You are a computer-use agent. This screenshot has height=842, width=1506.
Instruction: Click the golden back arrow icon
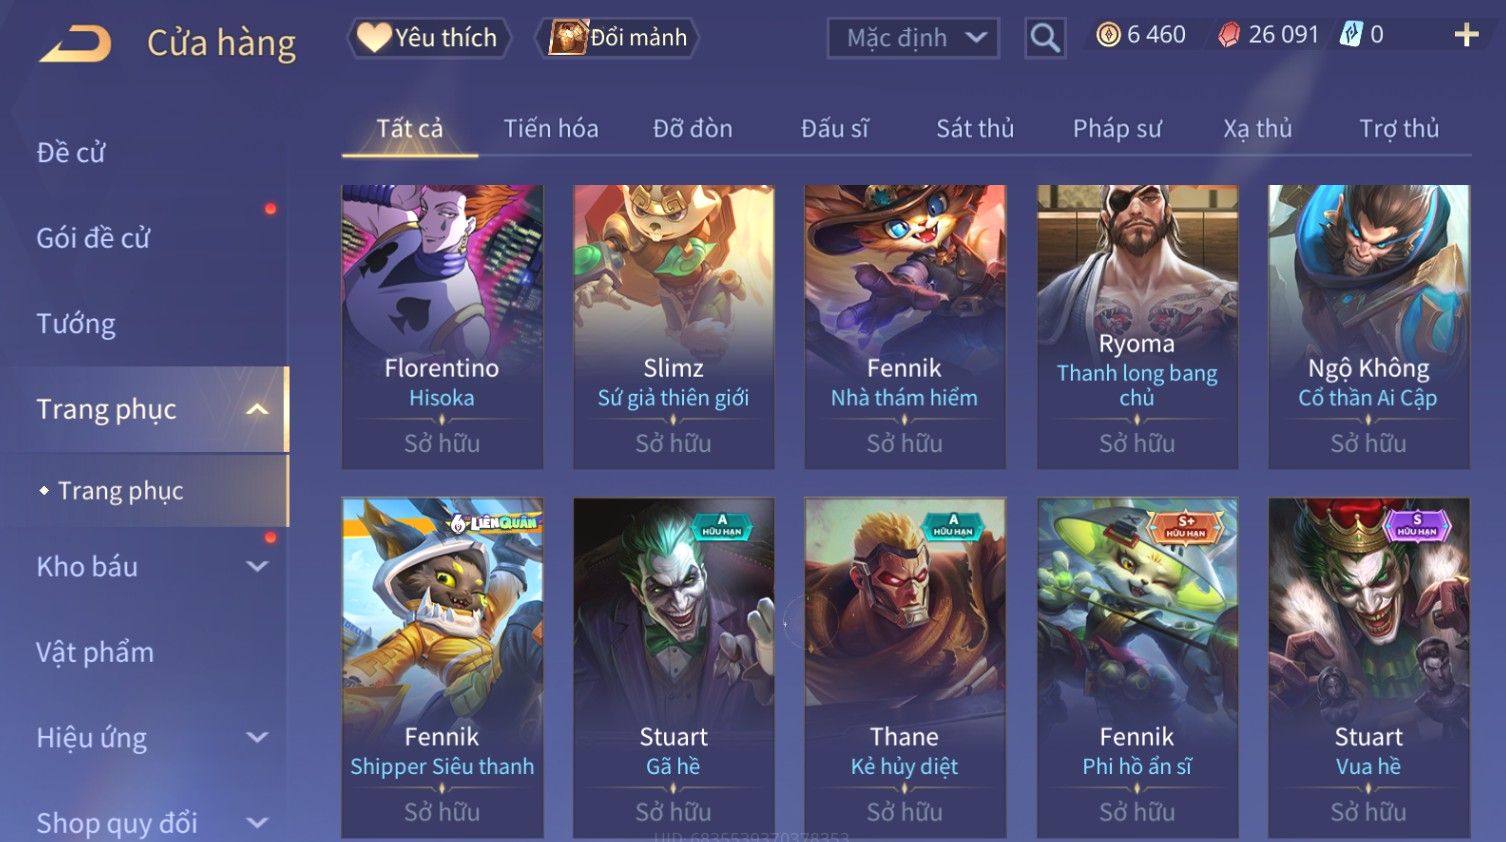[x=75, y=43]
